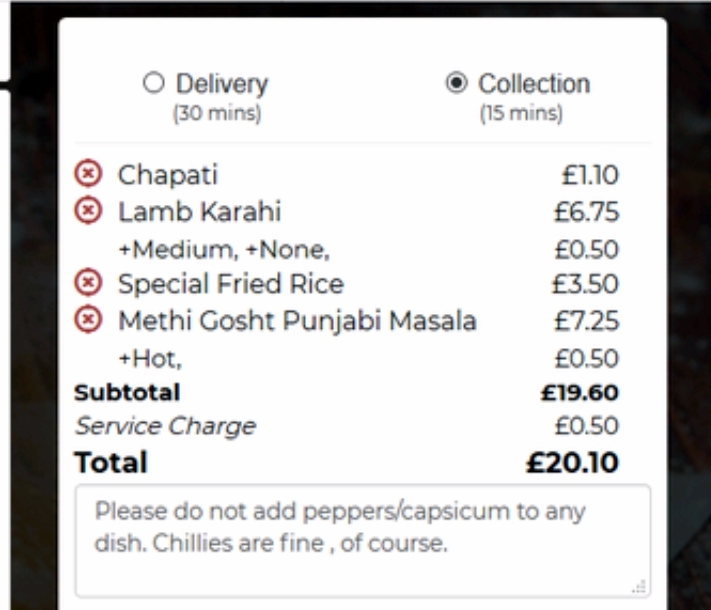This screenshot has width=711, height=610.
Task: Click the Chapati item name
Action: pyautogui.click(x=168, y=176)
